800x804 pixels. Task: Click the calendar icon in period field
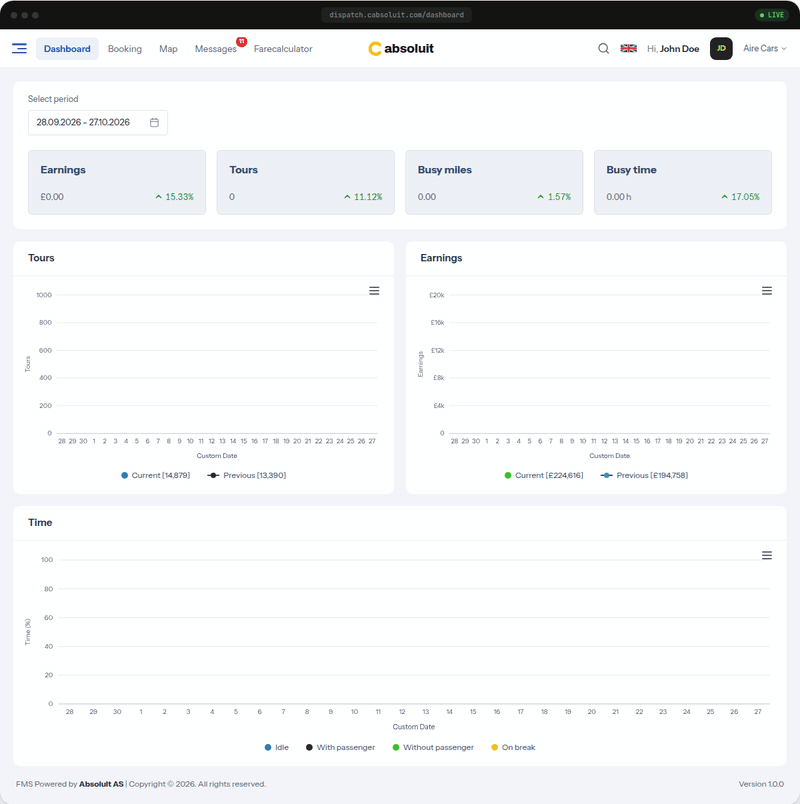click(x=154, y=123)
